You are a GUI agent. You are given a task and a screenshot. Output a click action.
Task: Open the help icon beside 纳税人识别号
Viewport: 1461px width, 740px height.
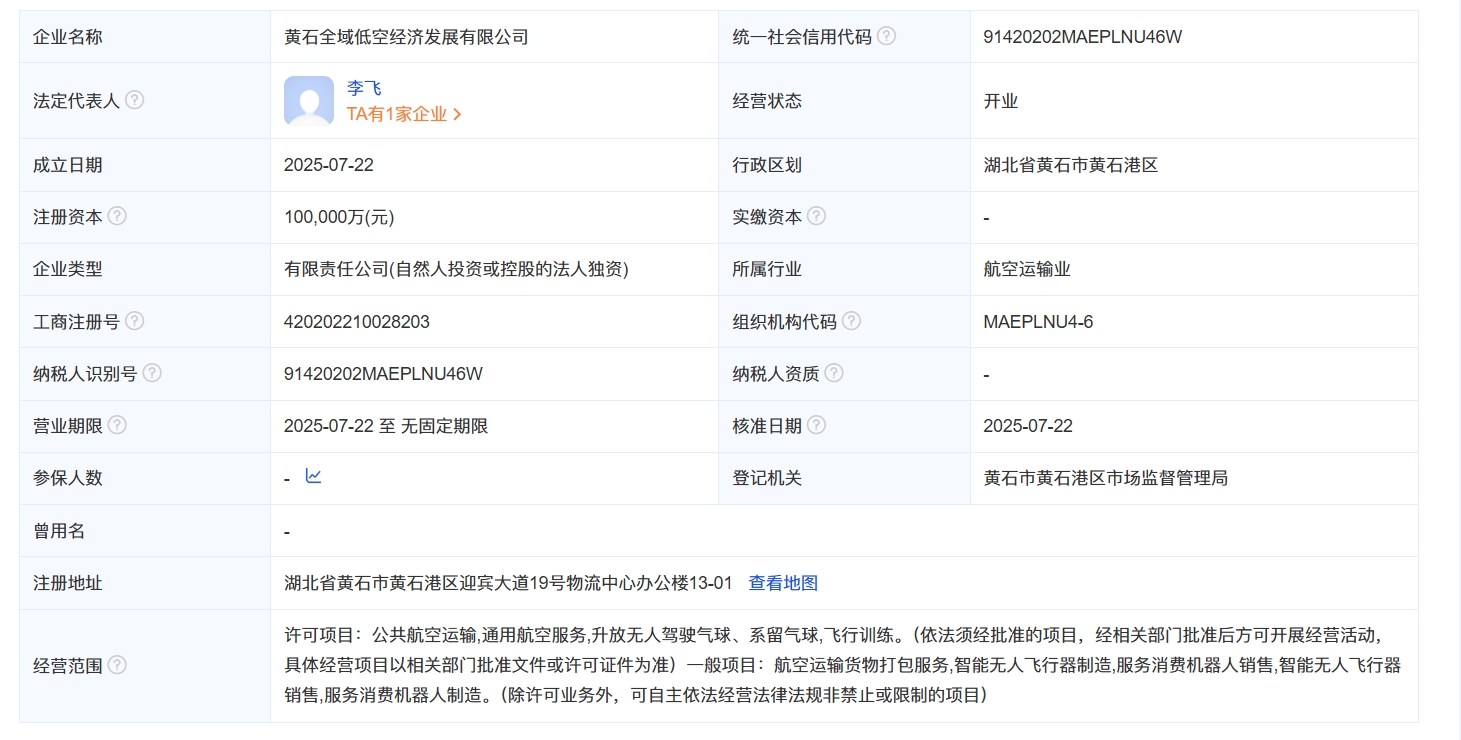[151, 373]
